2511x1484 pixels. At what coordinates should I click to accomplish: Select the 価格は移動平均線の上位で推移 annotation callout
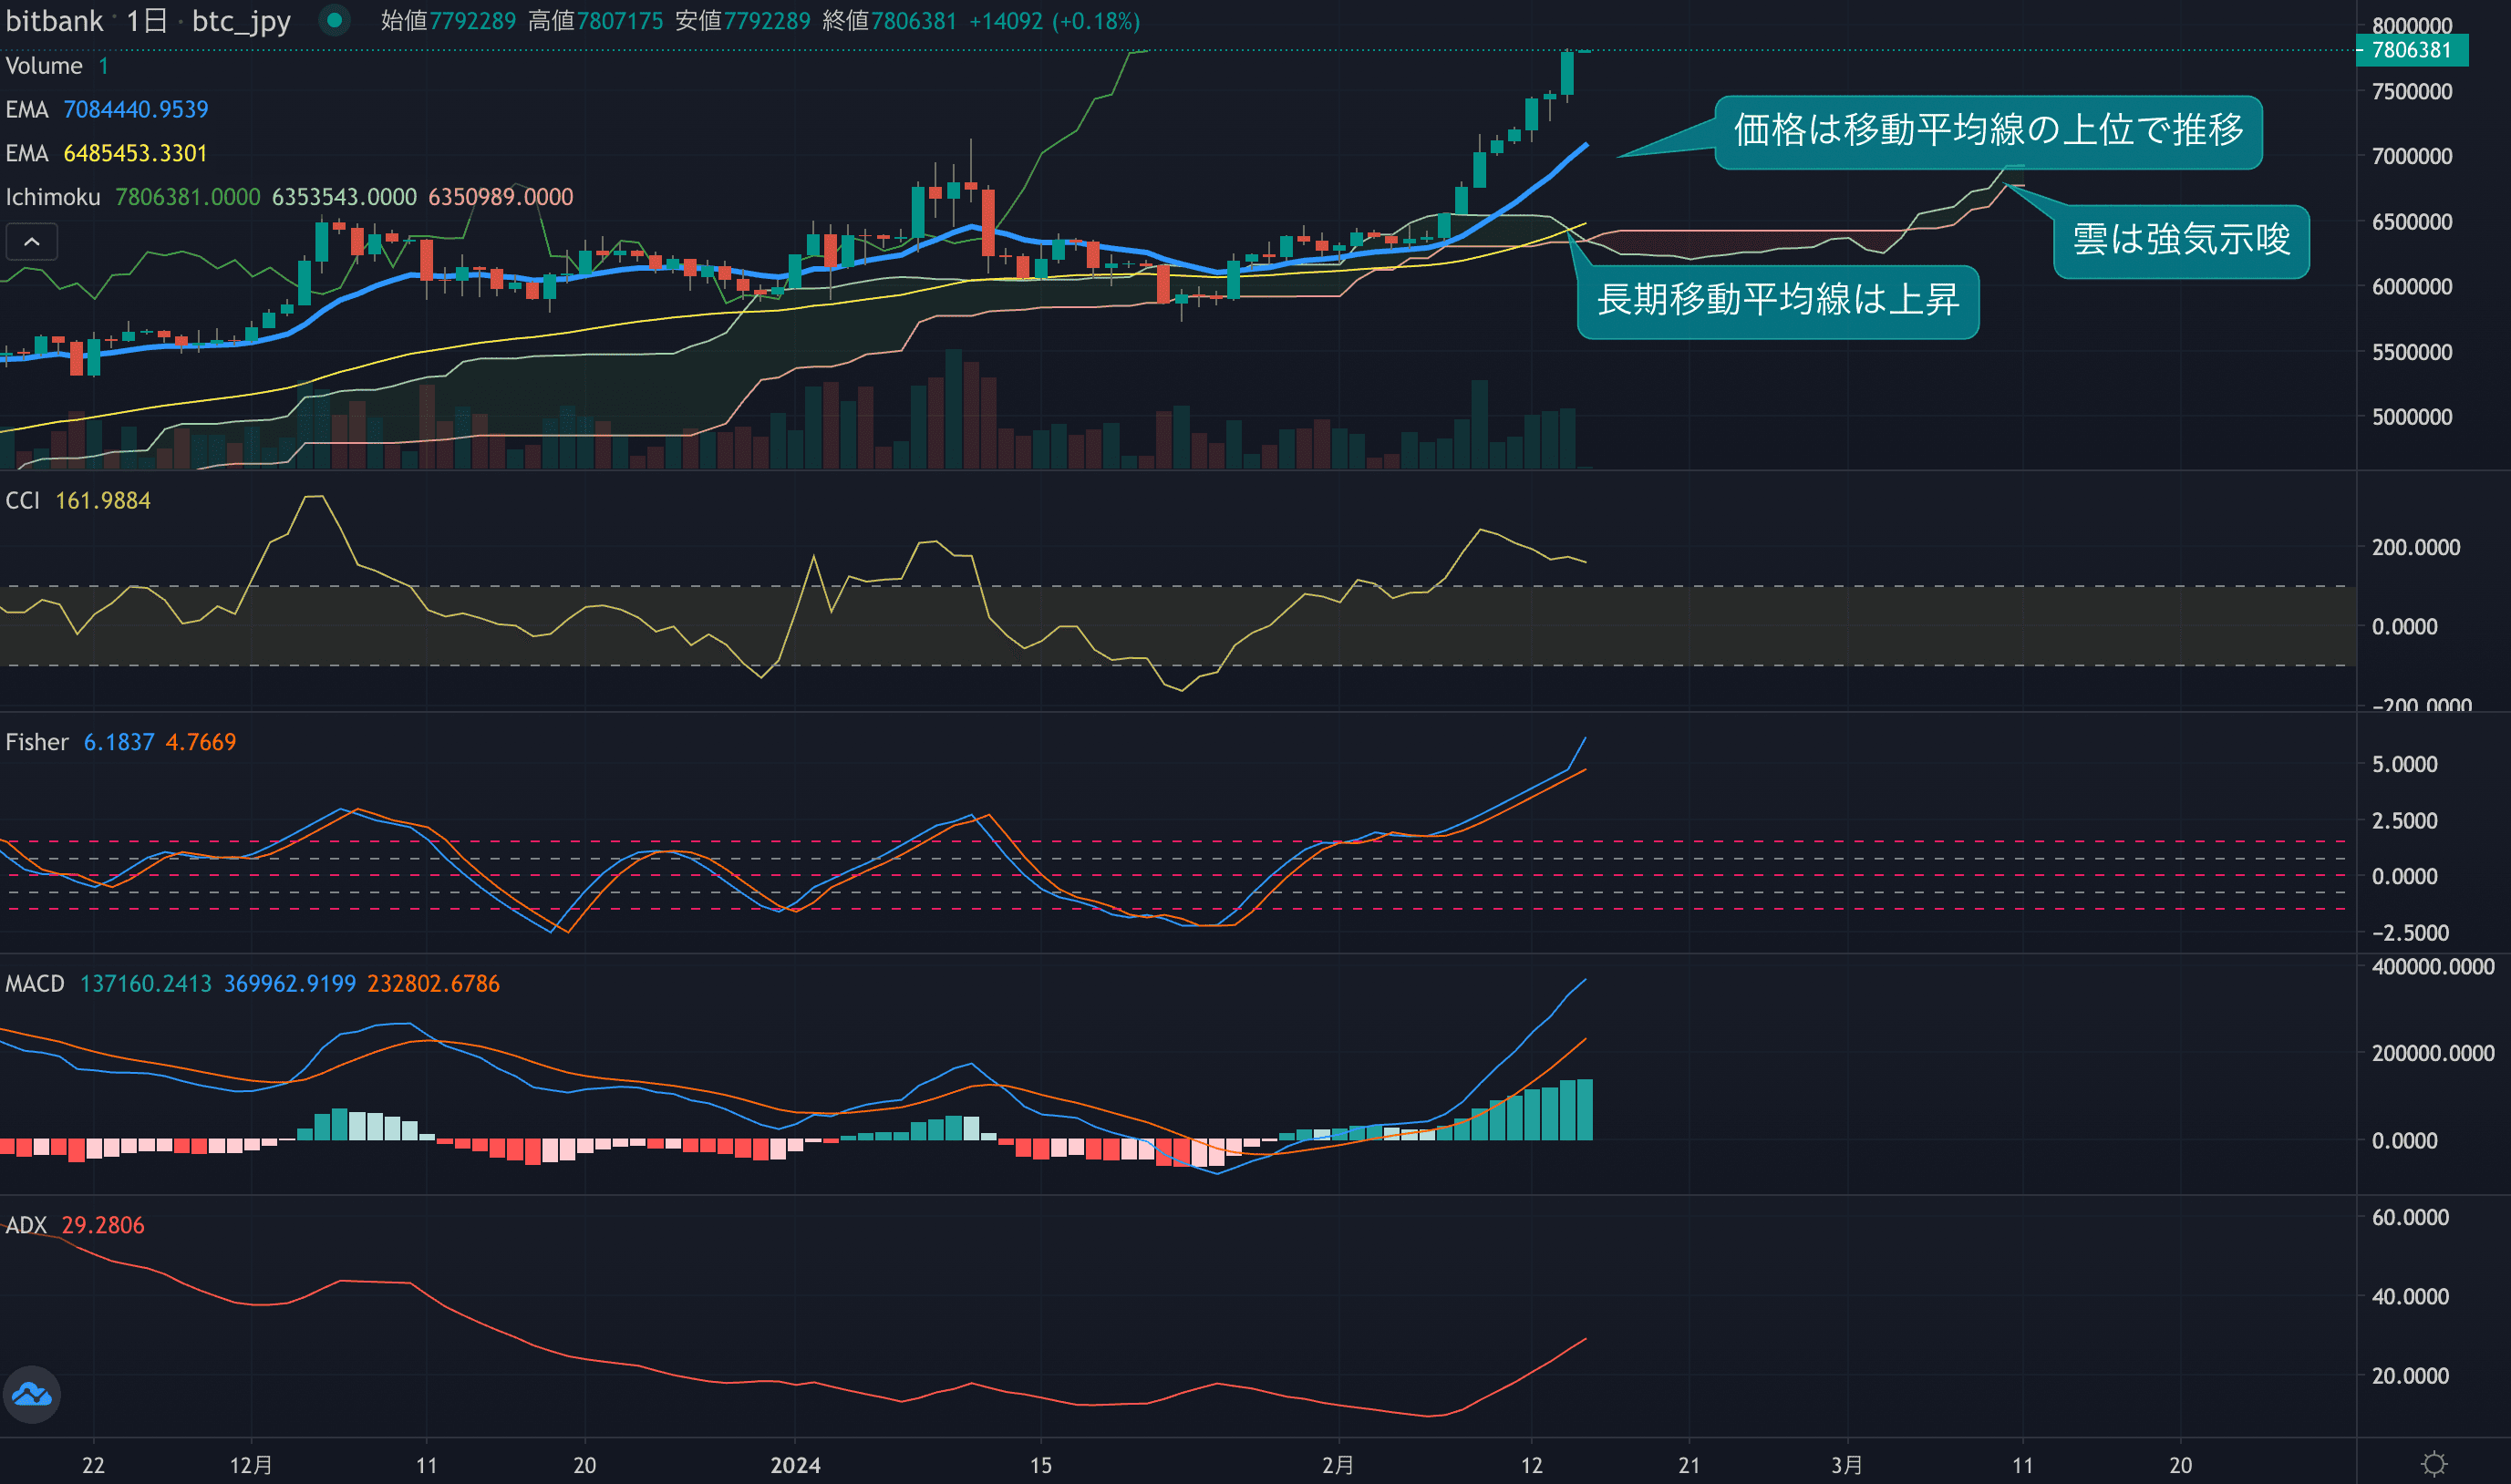tap(1988, 131)
